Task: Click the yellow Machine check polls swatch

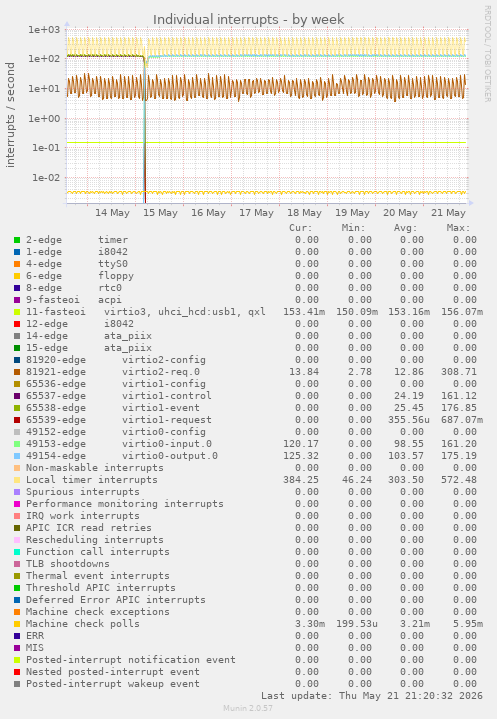Action: tap(17, 624)
